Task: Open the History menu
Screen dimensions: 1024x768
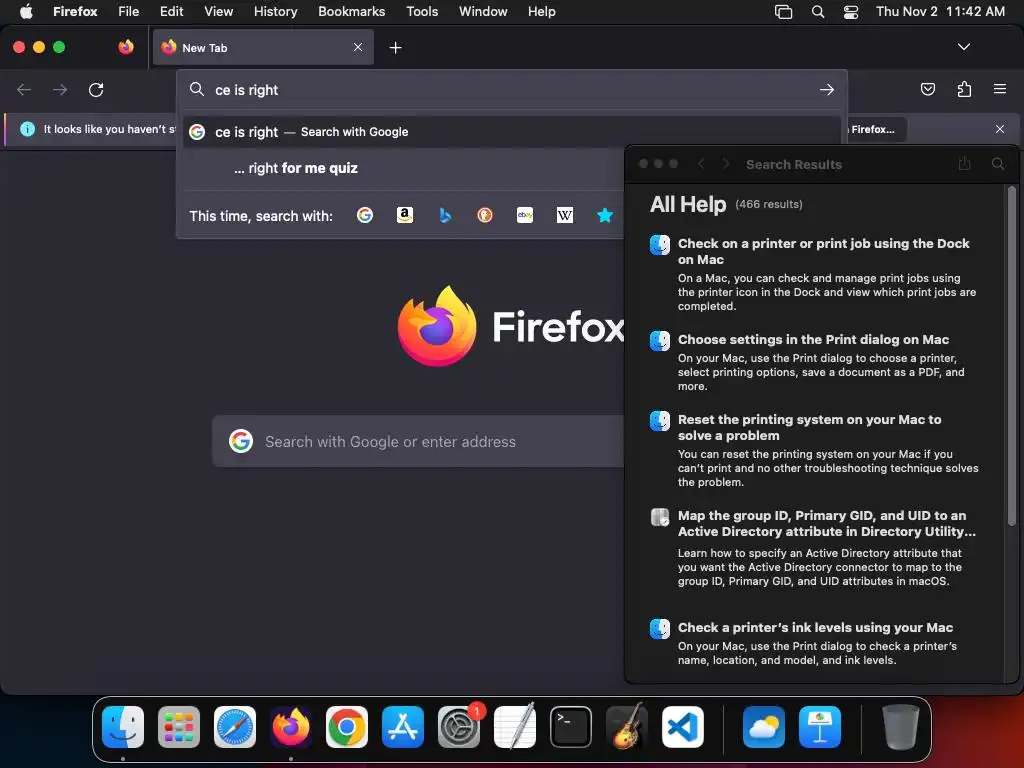Action: [275, 11]
